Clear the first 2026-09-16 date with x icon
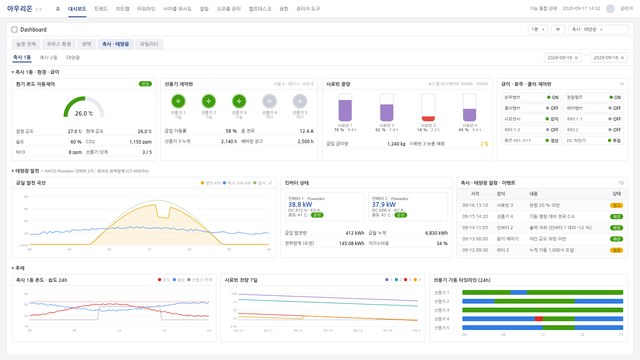This screenshot has width=640, height=360. [x=576, y=58]
